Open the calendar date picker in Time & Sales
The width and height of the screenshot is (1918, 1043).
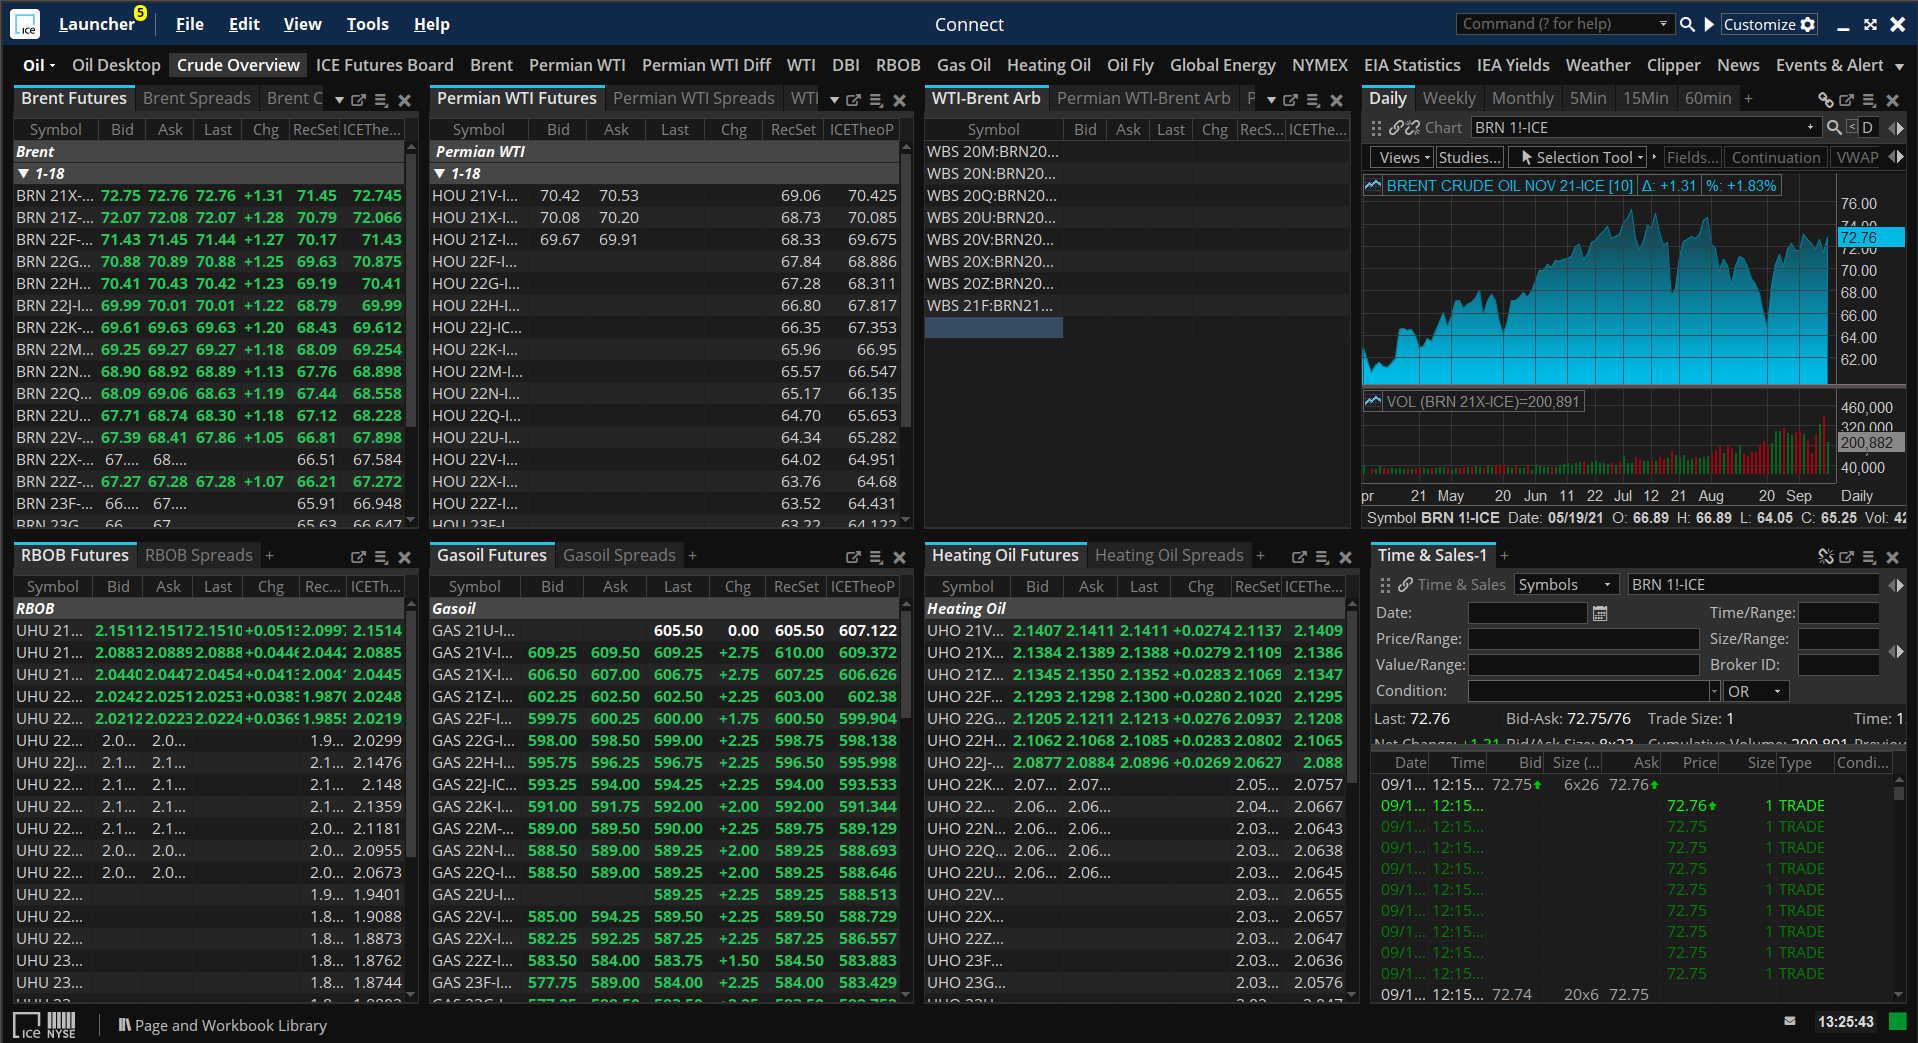1599,613
